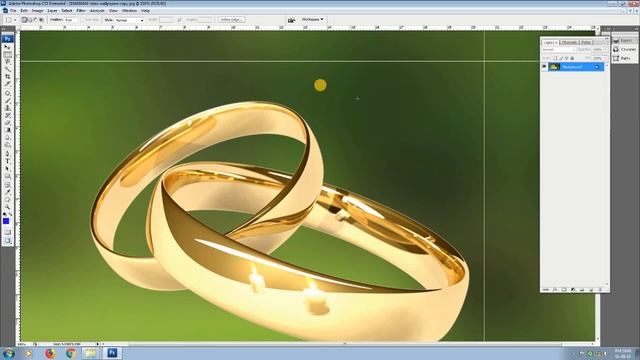Screen dimensions: 640x360
Task: Select the Shape tool
Action: [7, 176]
